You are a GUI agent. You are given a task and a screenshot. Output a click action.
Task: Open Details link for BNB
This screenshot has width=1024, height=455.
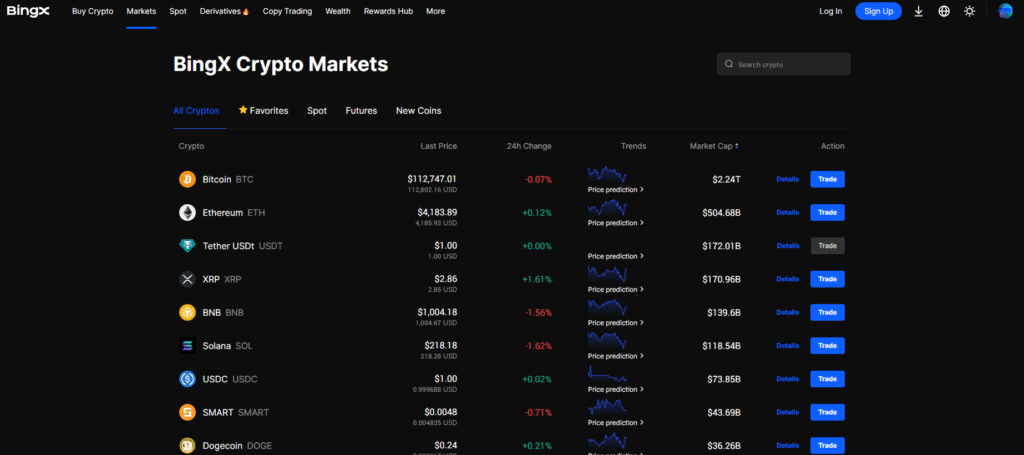click(788, 312)
